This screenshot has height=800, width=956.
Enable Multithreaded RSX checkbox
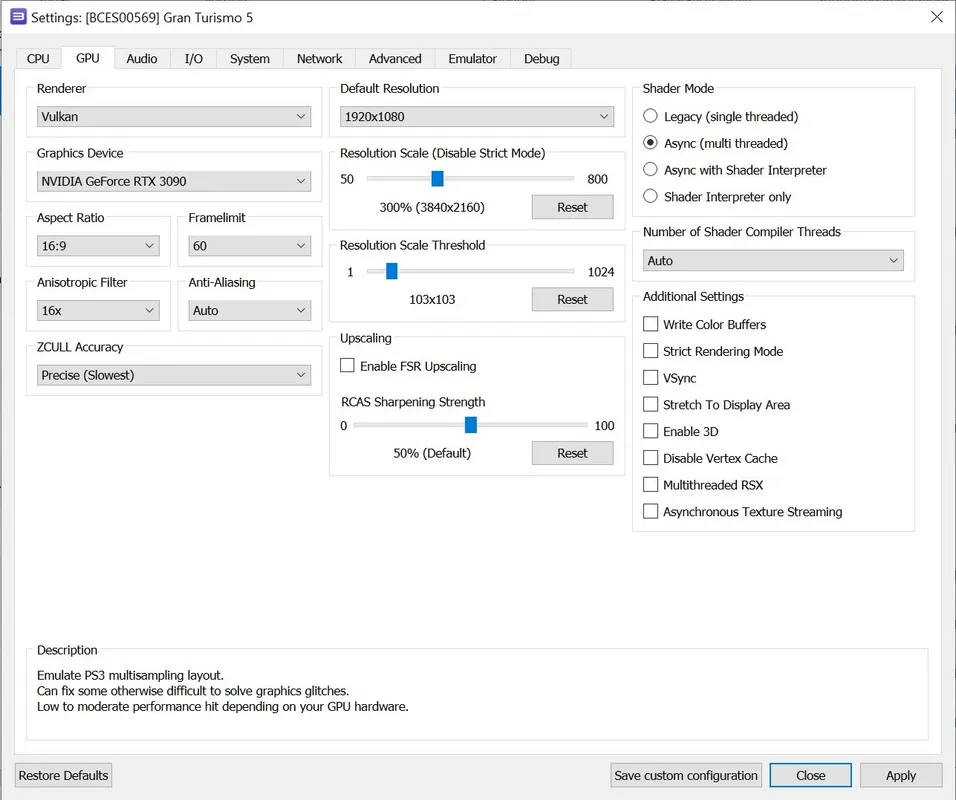[x=704, y=485]
